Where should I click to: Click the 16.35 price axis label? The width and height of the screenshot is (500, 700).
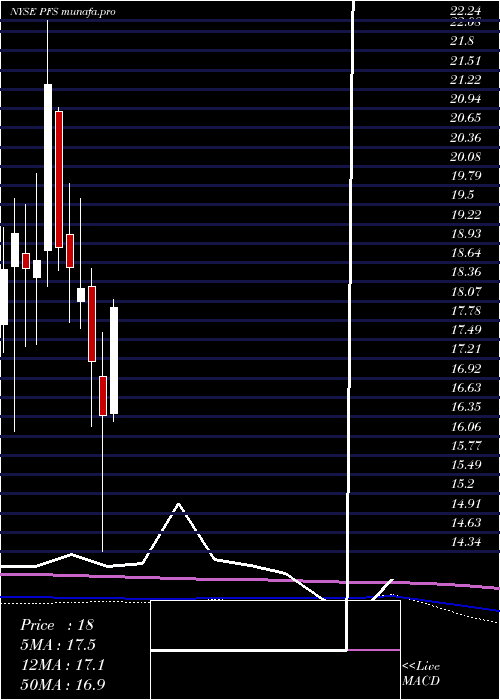(465, 407)
